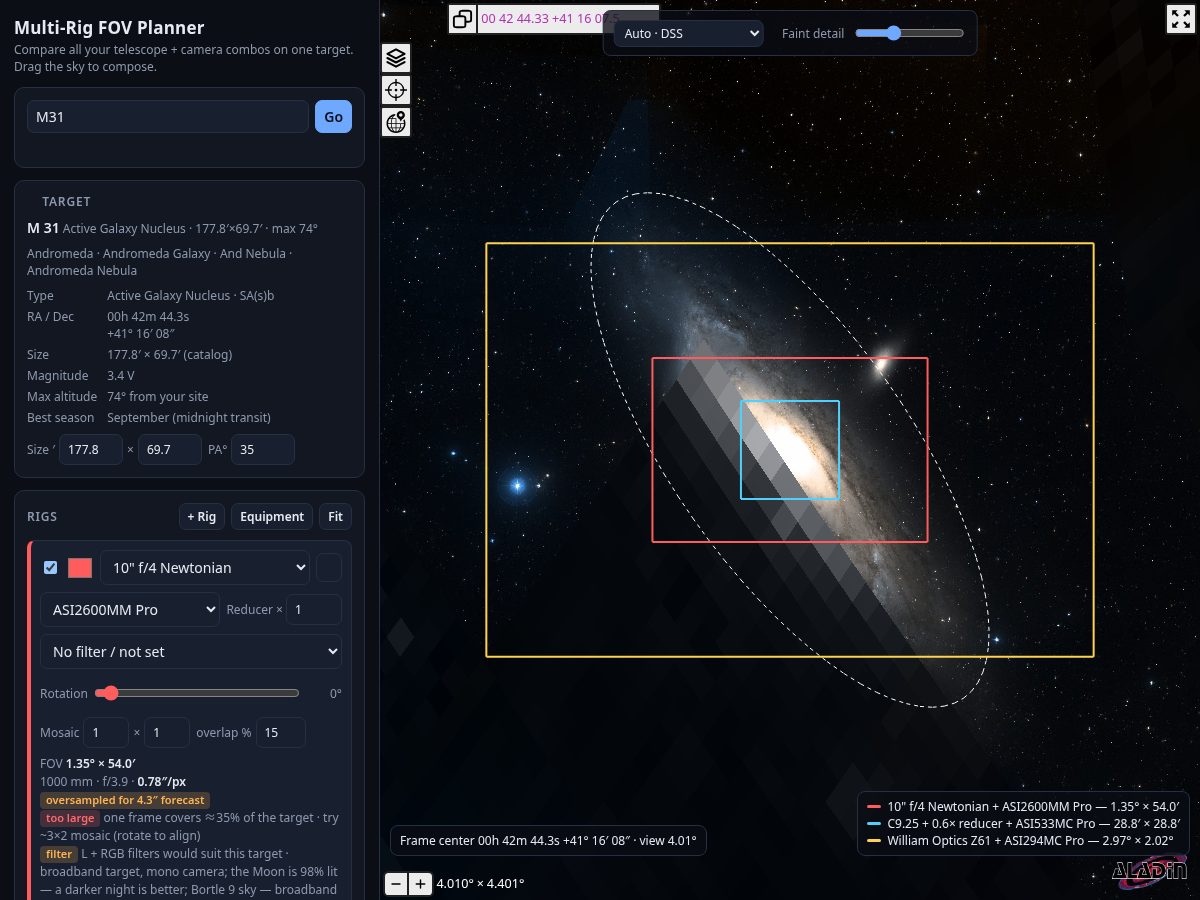
Task: Click the '1000 mm · f/3.9 · 0.78″/px' text
Action: 113,781
